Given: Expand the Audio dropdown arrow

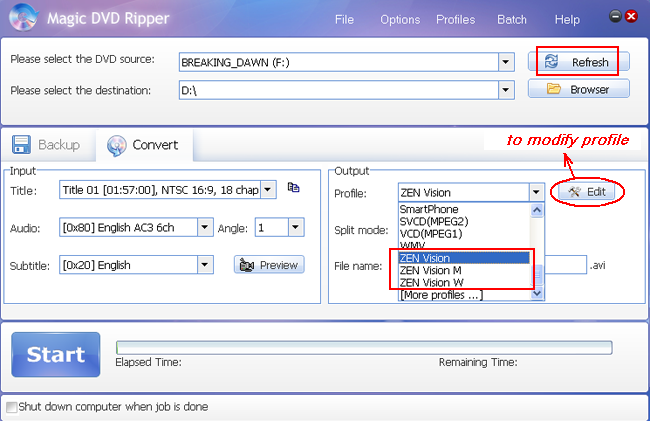Looking at the screenshot, I should coord(205,227).
